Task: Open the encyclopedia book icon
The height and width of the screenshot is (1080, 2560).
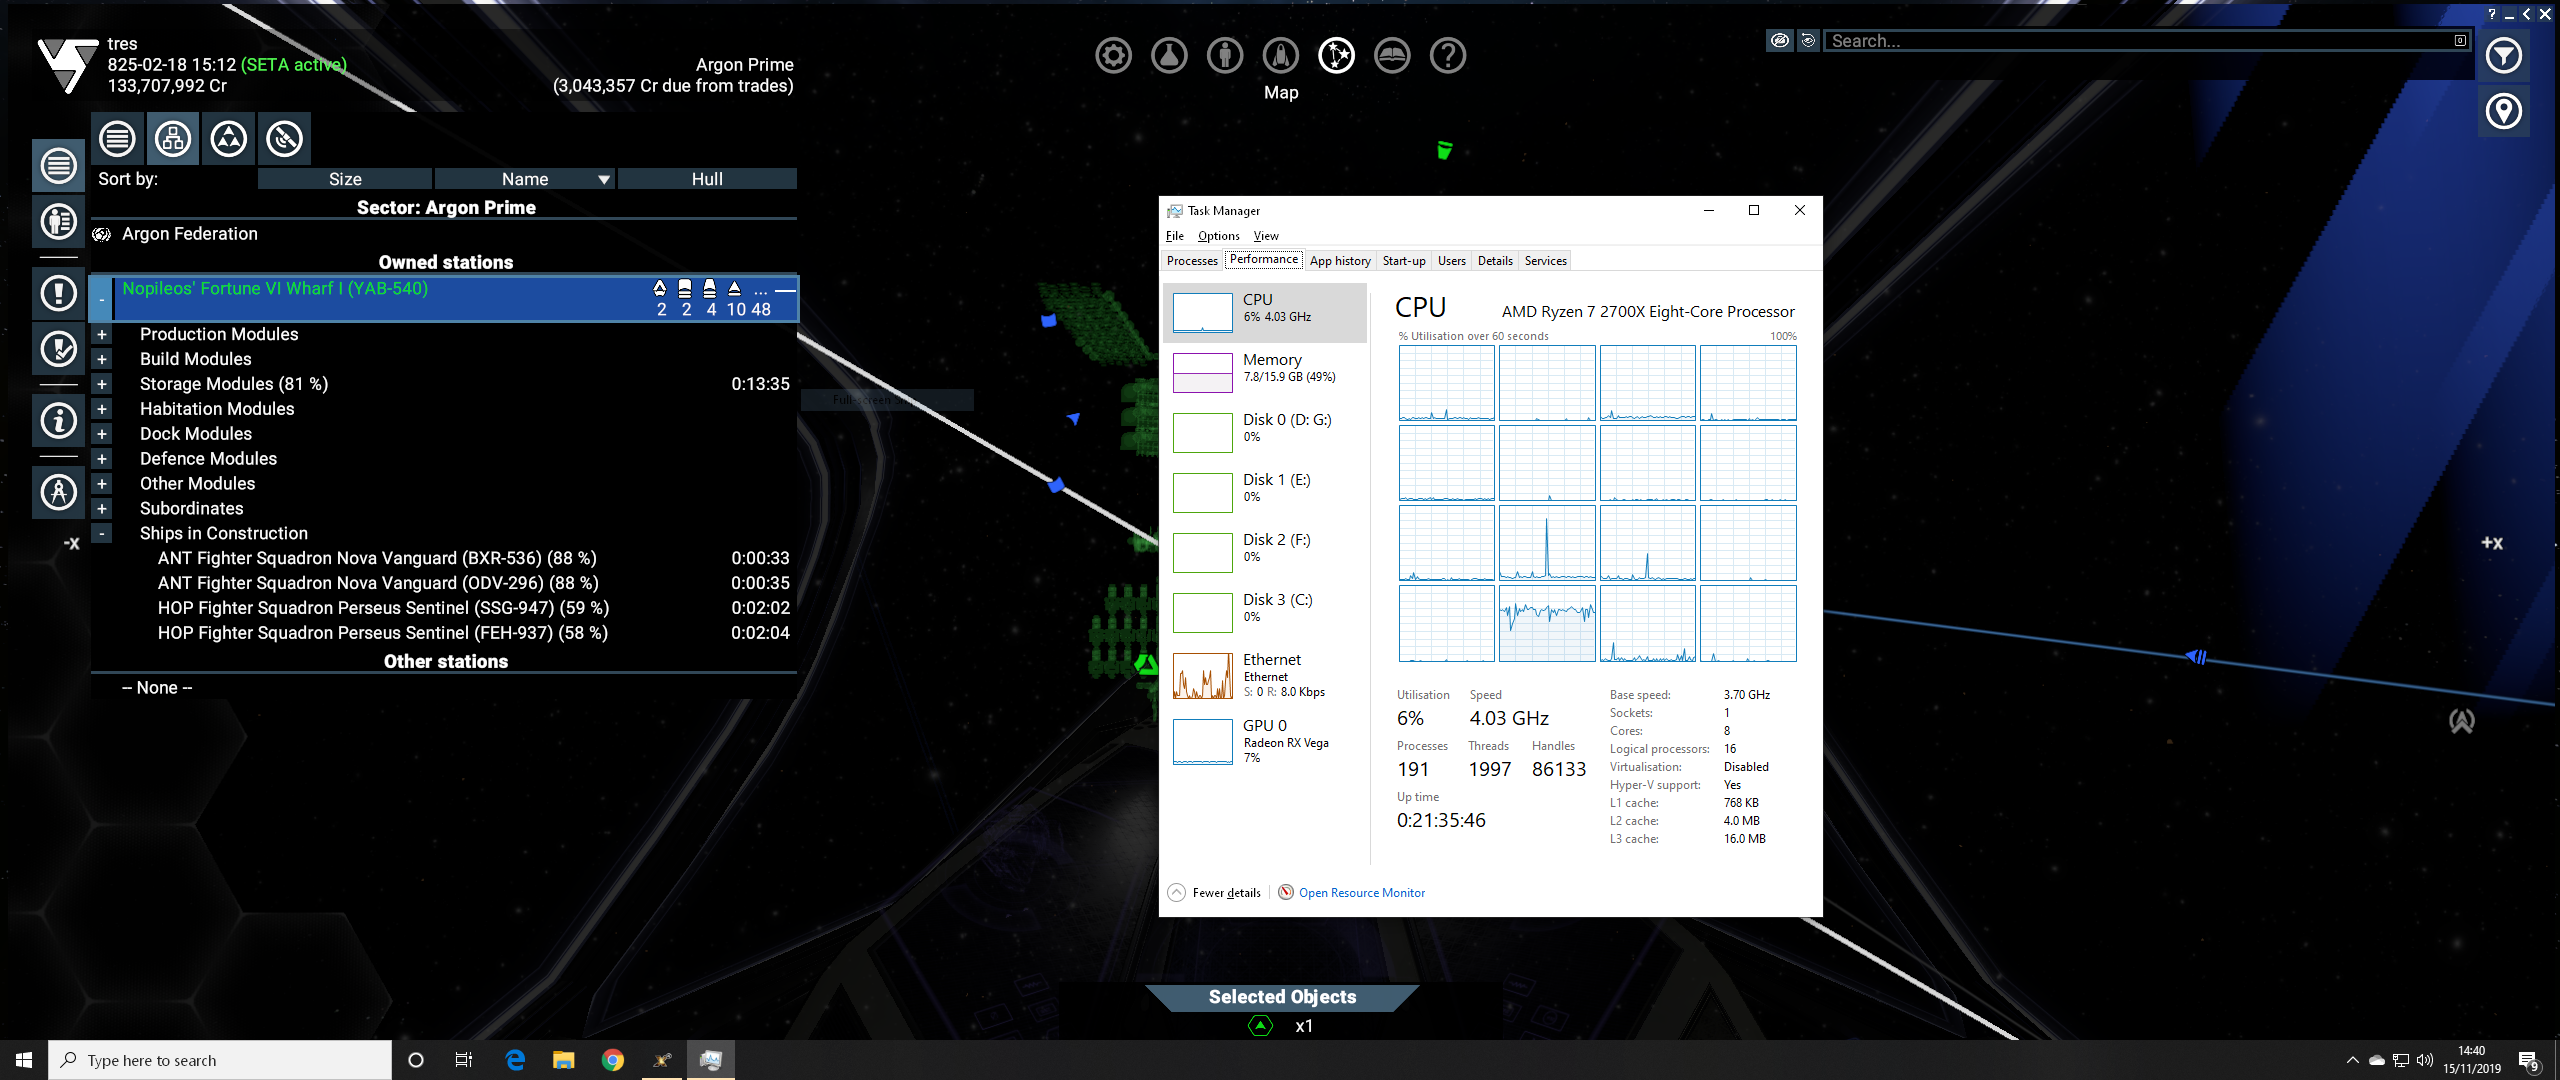Action: 1392,56
